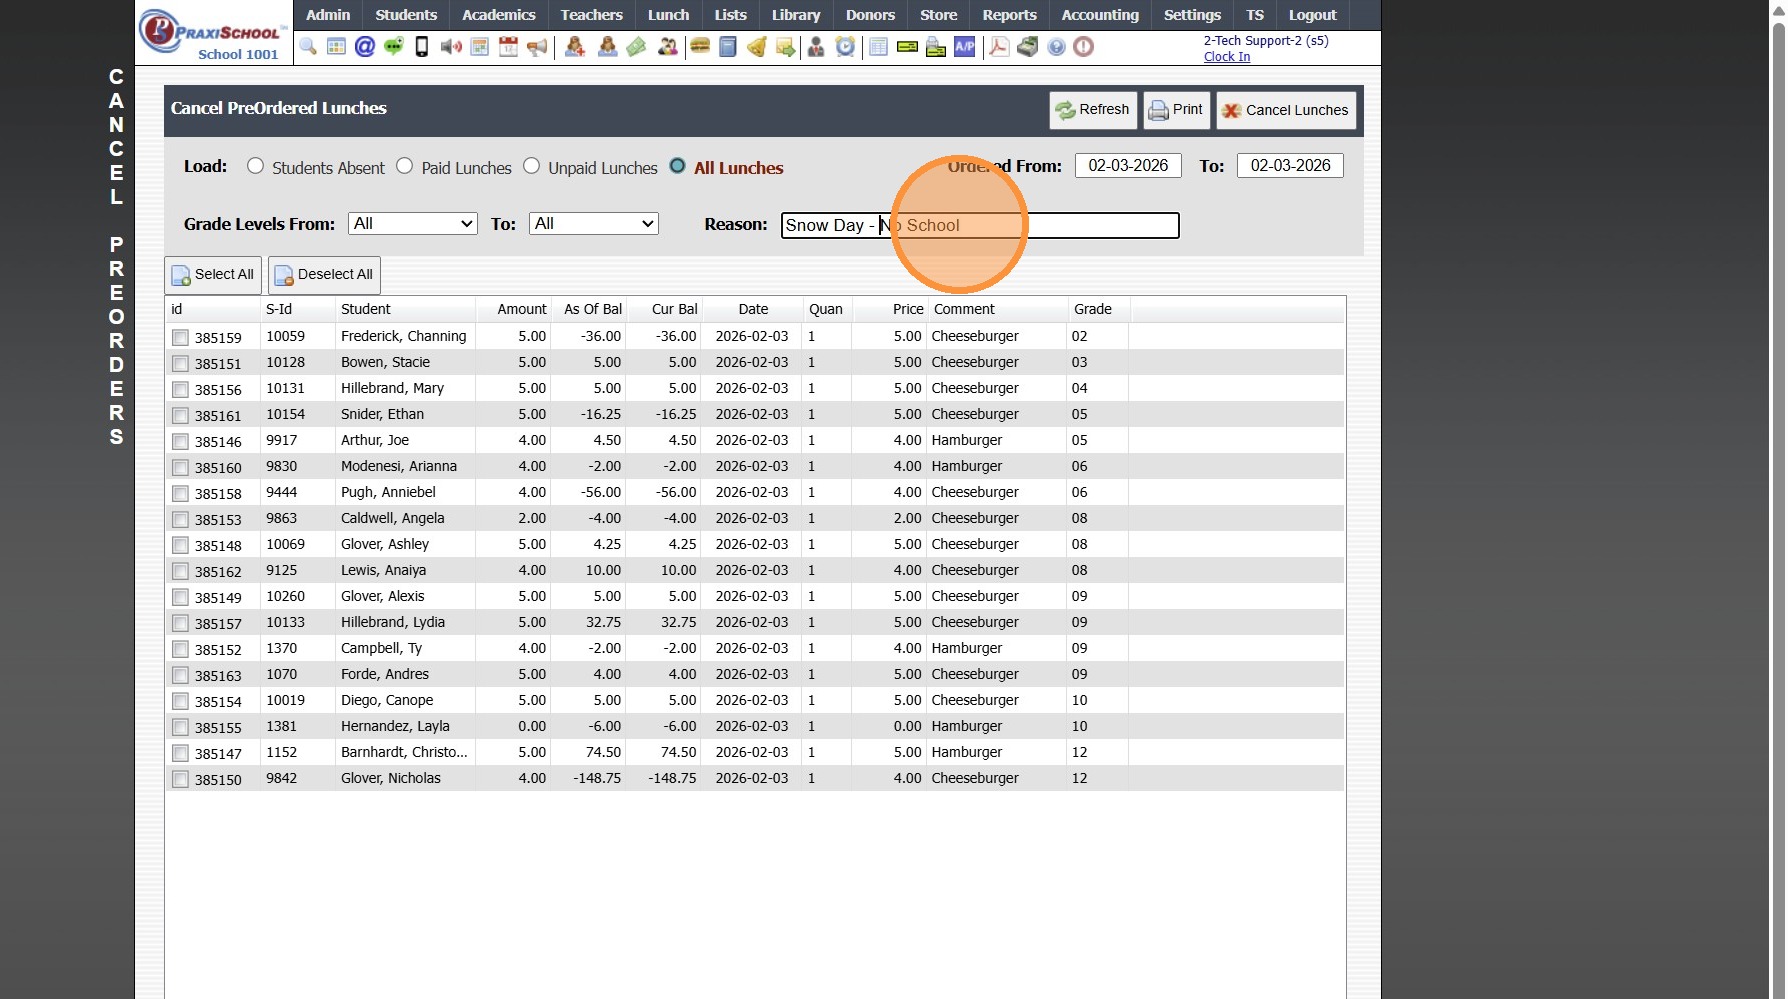Click the blue help question mark icon
1788x999 pixels.
click(x=1056, y=47)
